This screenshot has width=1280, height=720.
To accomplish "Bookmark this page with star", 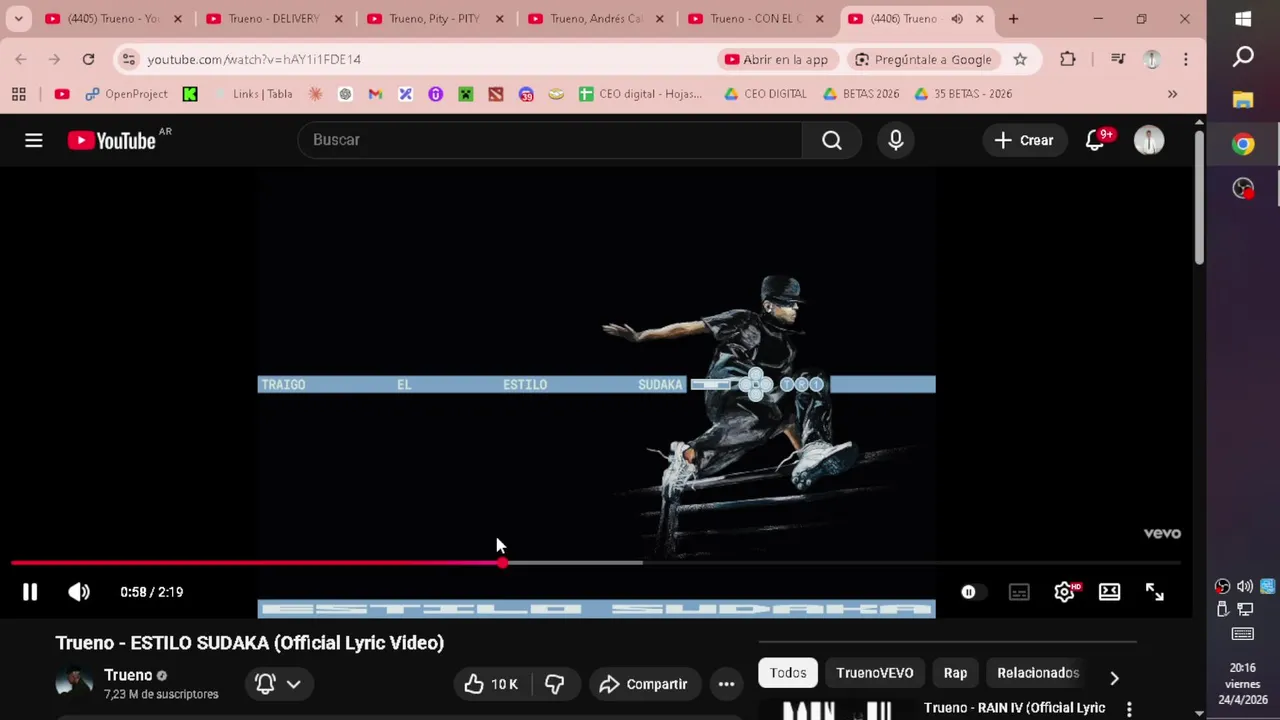I will [1020, 59].
